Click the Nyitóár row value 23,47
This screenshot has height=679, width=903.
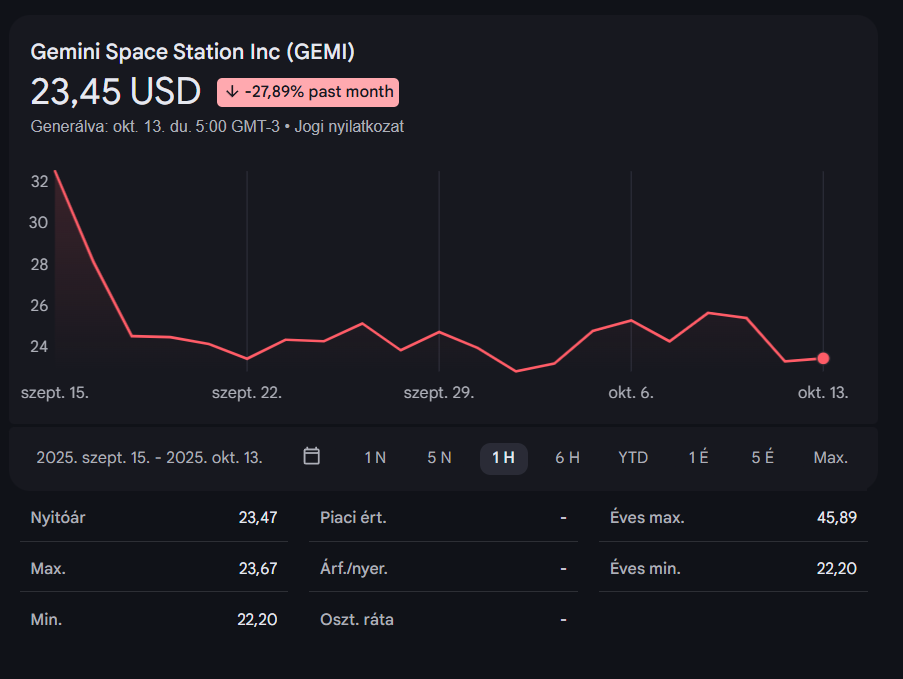[x=257, y=518]
